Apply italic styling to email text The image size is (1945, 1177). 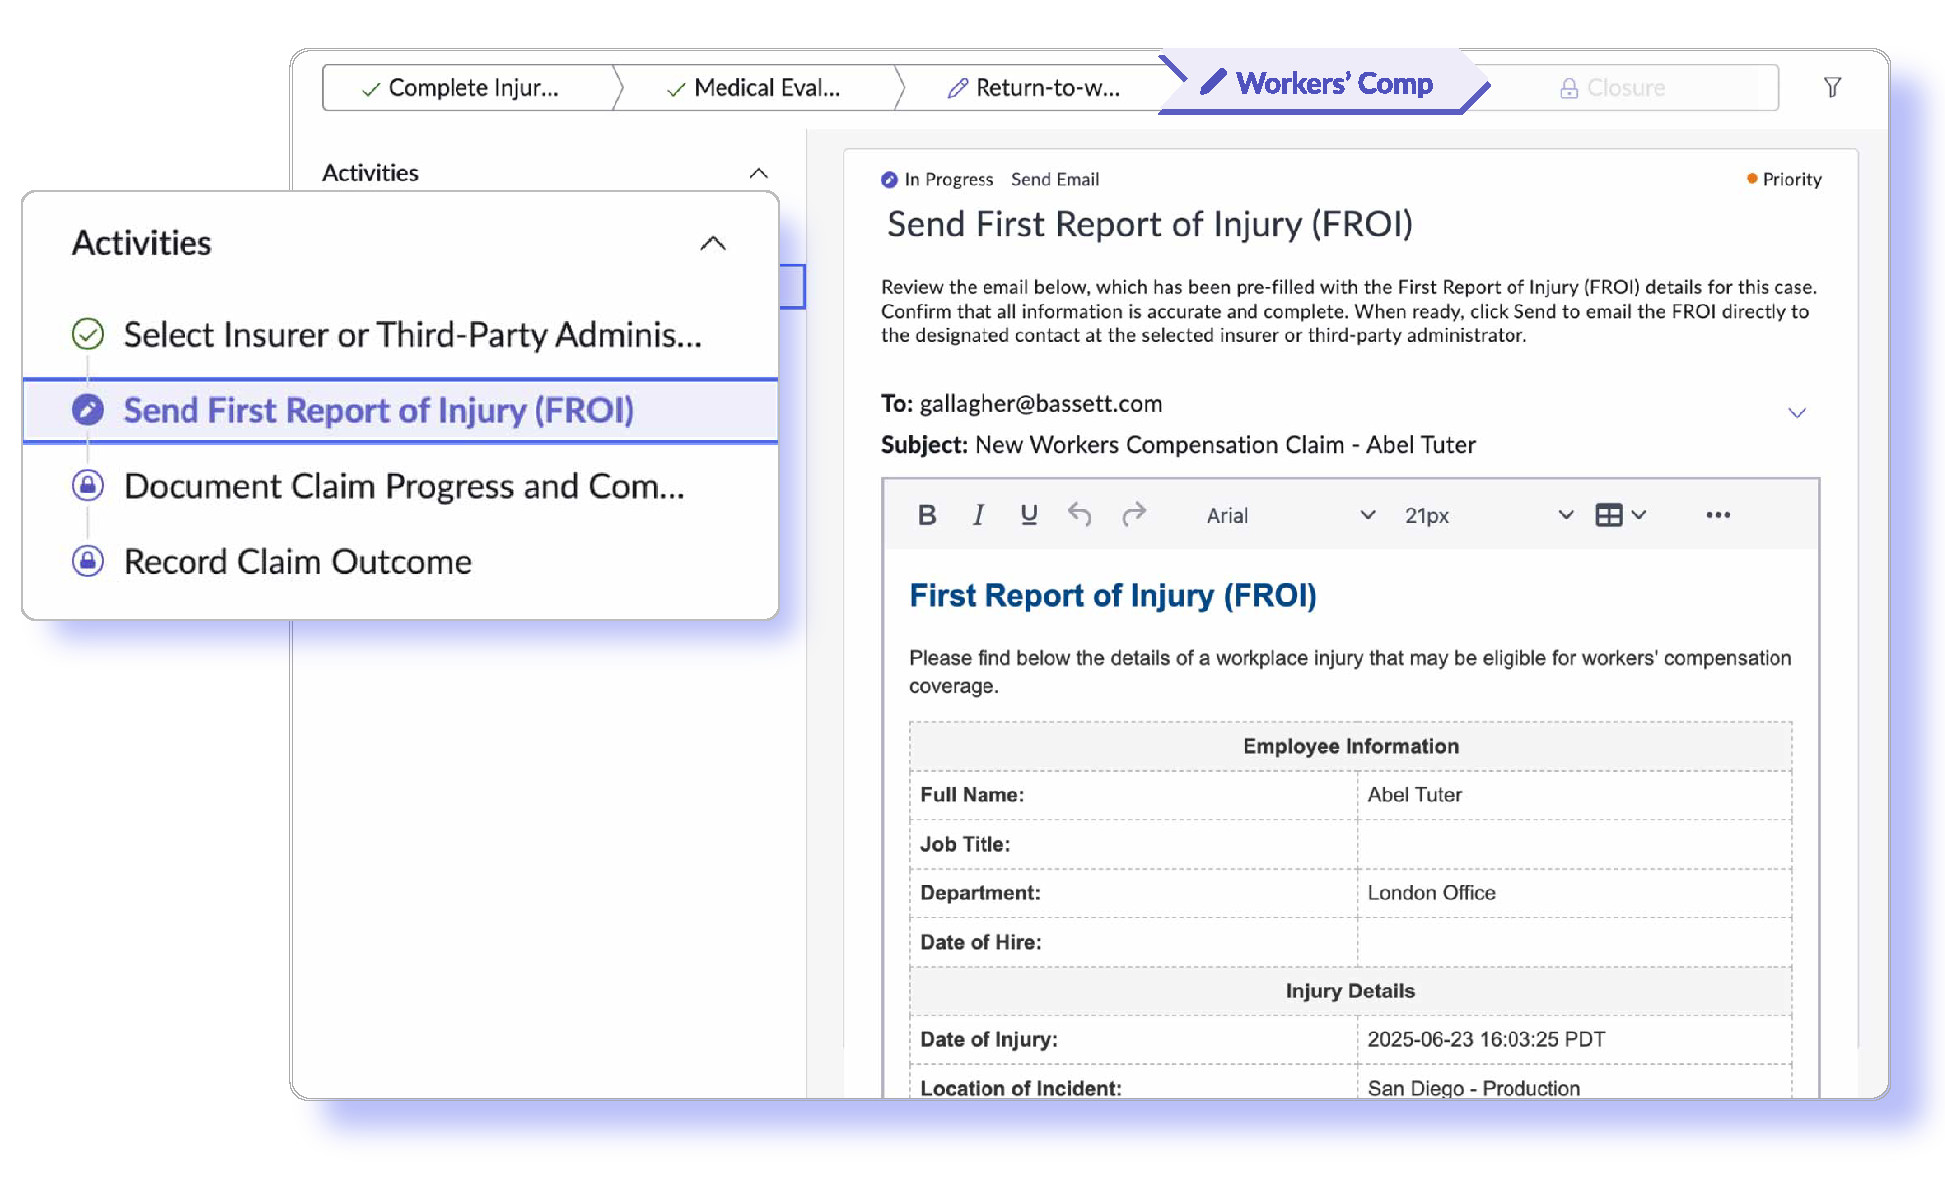pyautogui.click(x=978, y=515)
